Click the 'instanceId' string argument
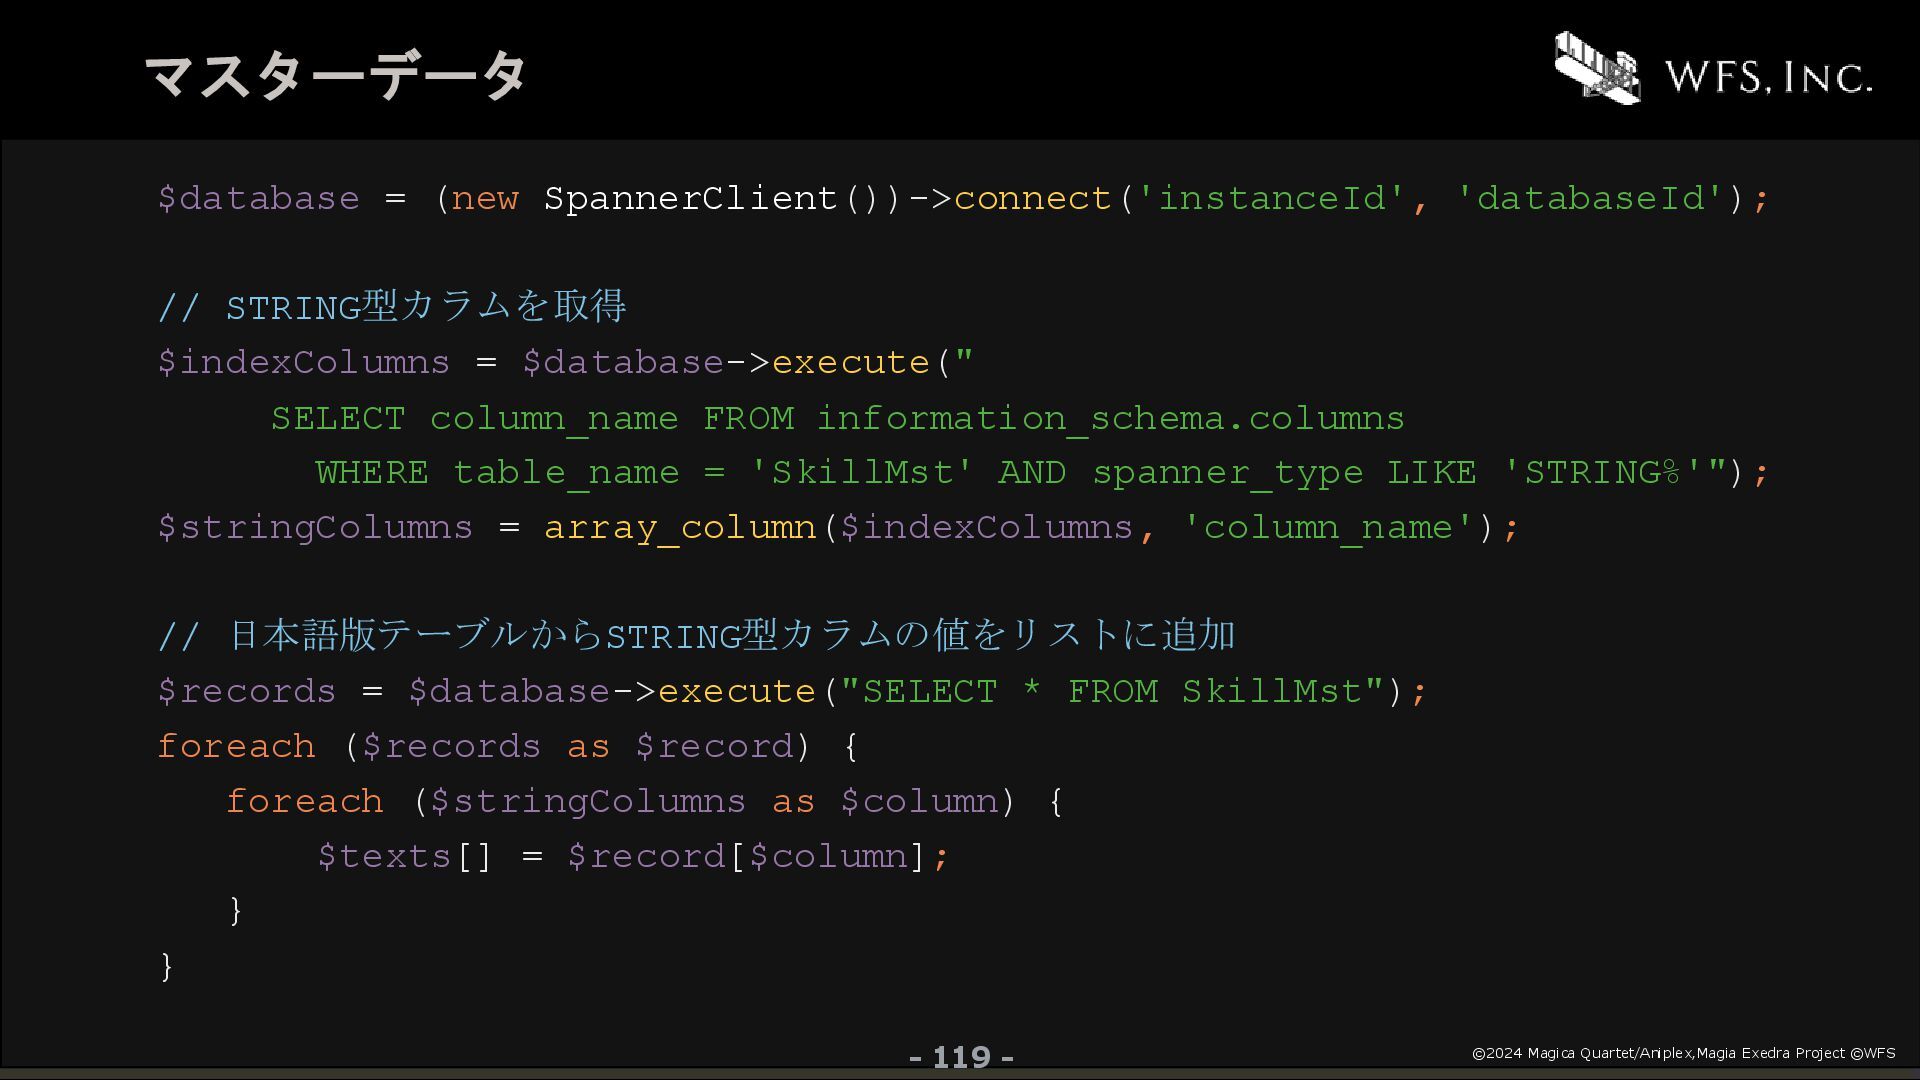1920x1080 pixels. pyautogui.click(x=1271, y=198)
